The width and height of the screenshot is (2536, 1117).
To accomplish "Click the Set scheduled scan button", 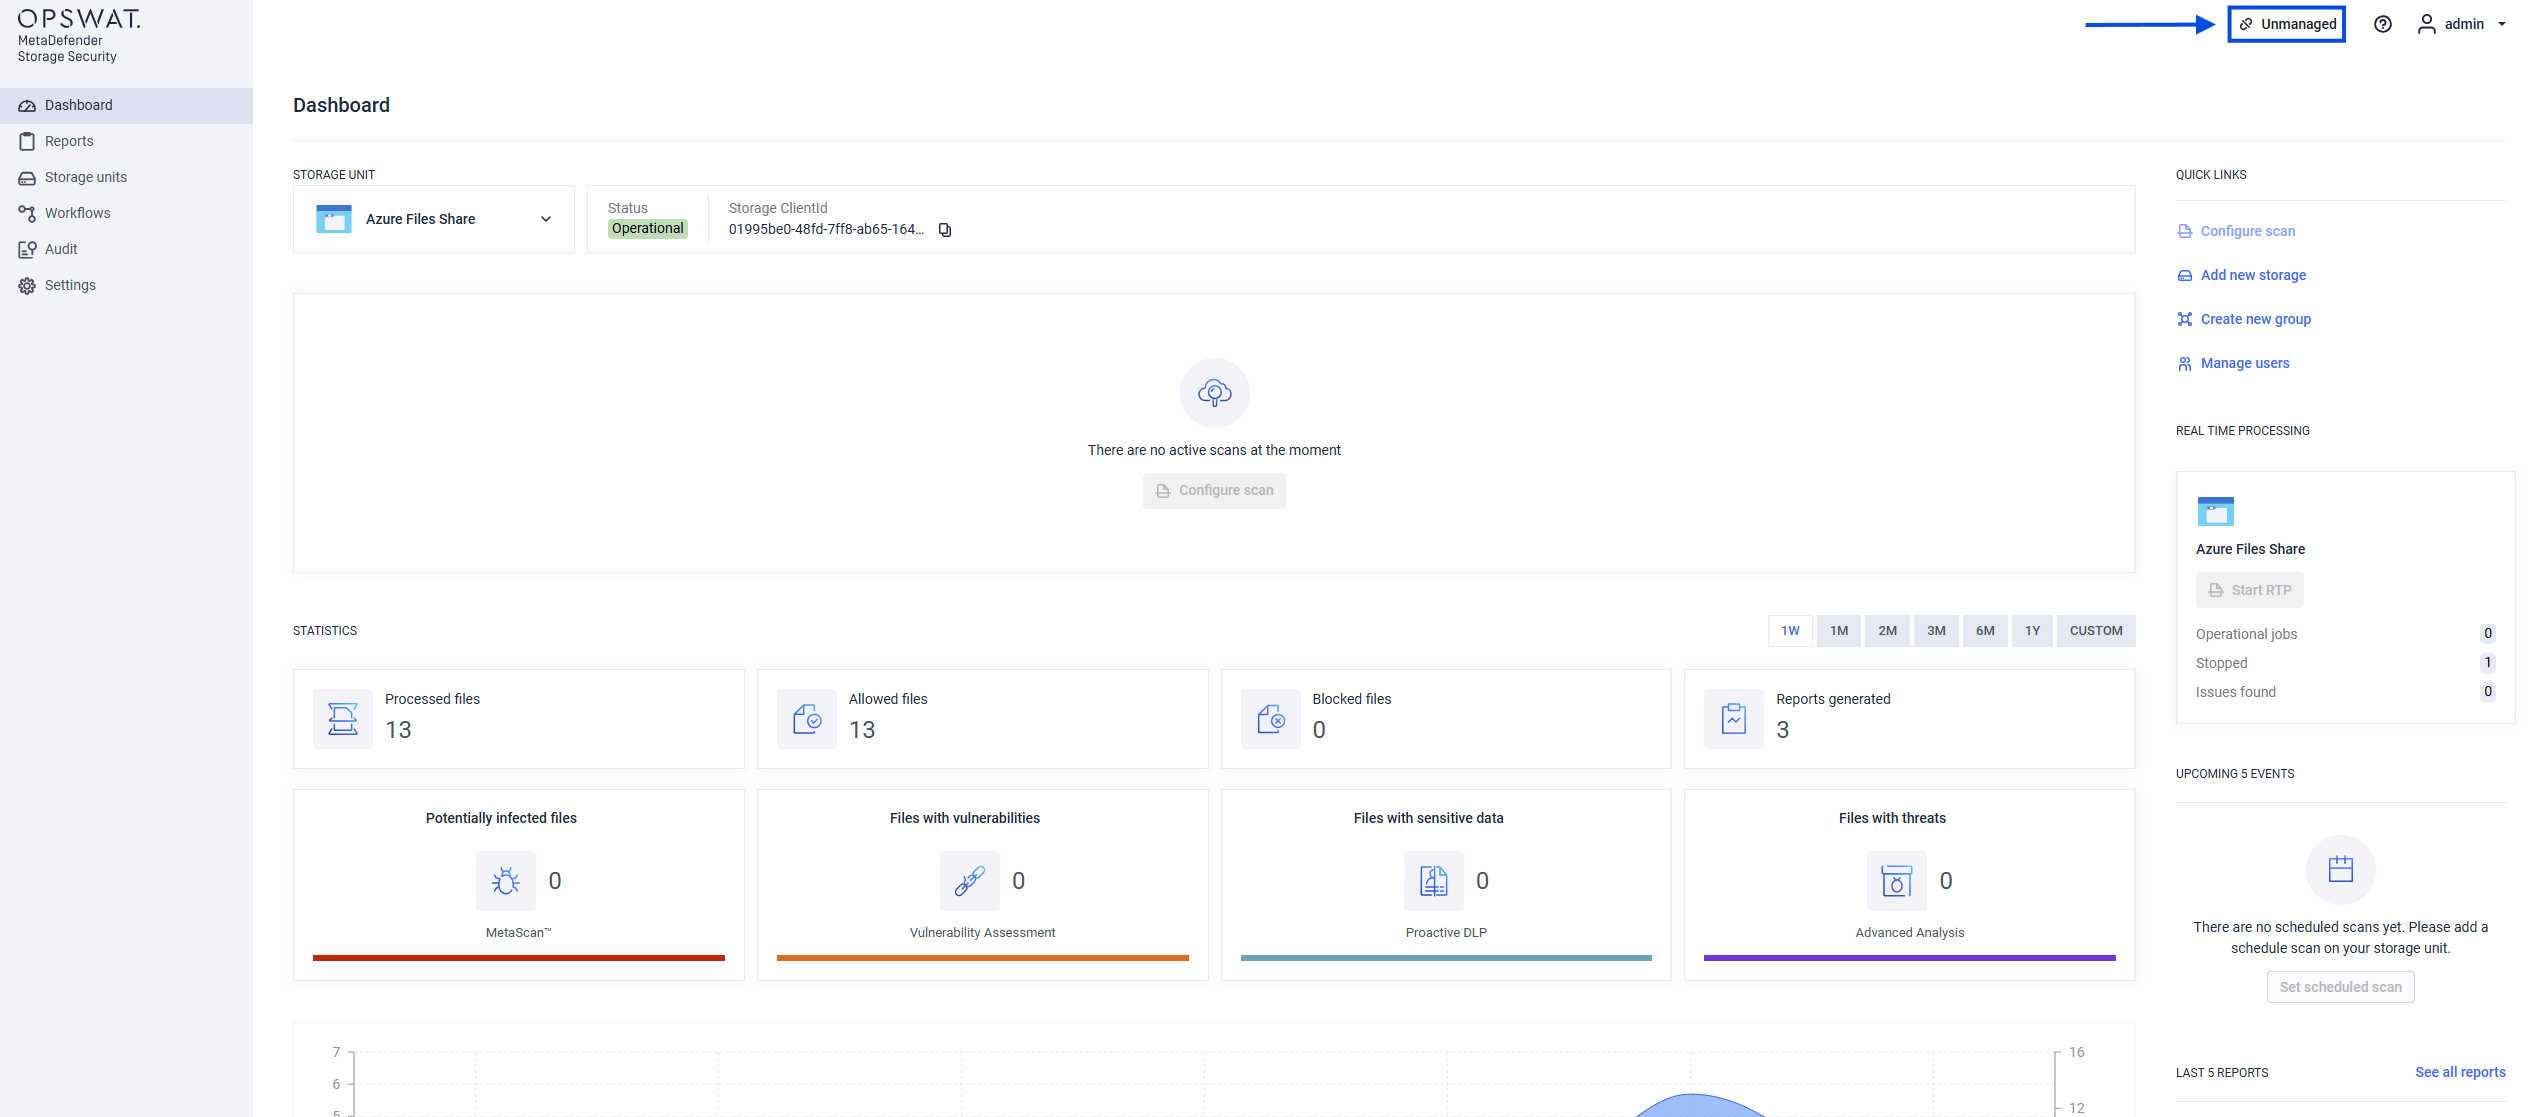I will (x=2340, y=987).
